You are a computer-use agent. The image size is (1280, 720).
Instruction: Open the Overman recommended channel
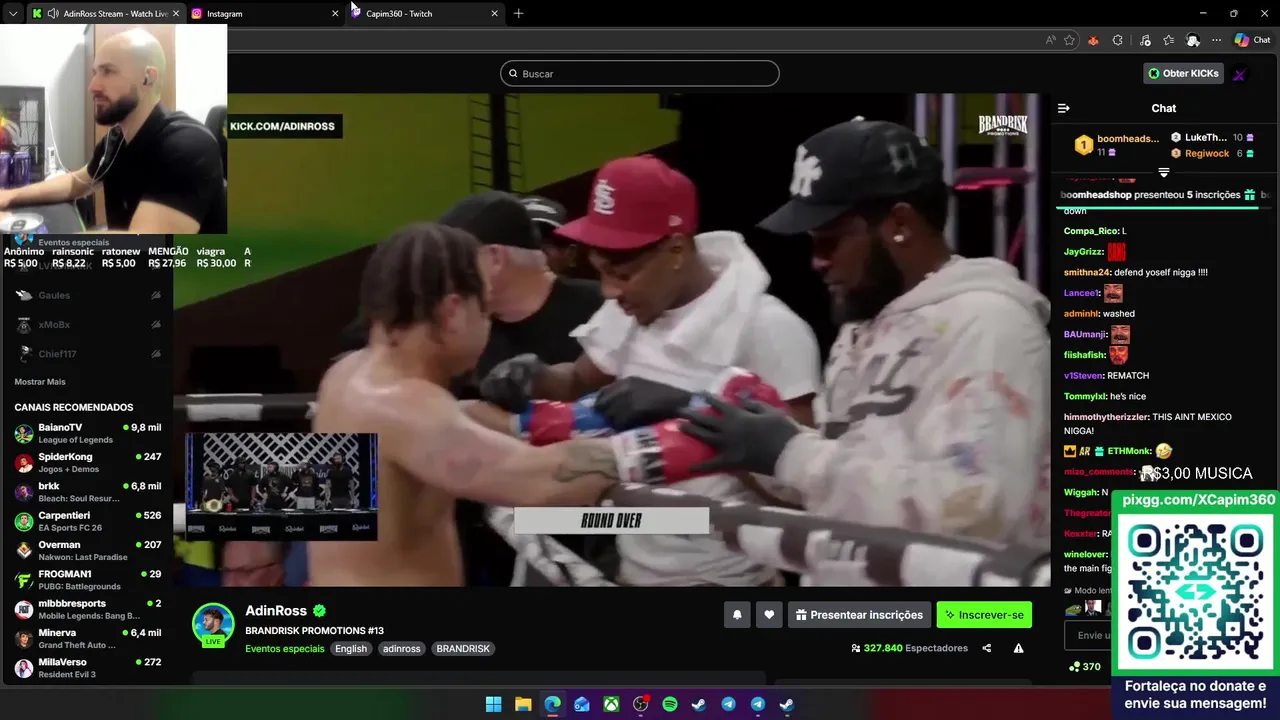(x=88, y=551)
